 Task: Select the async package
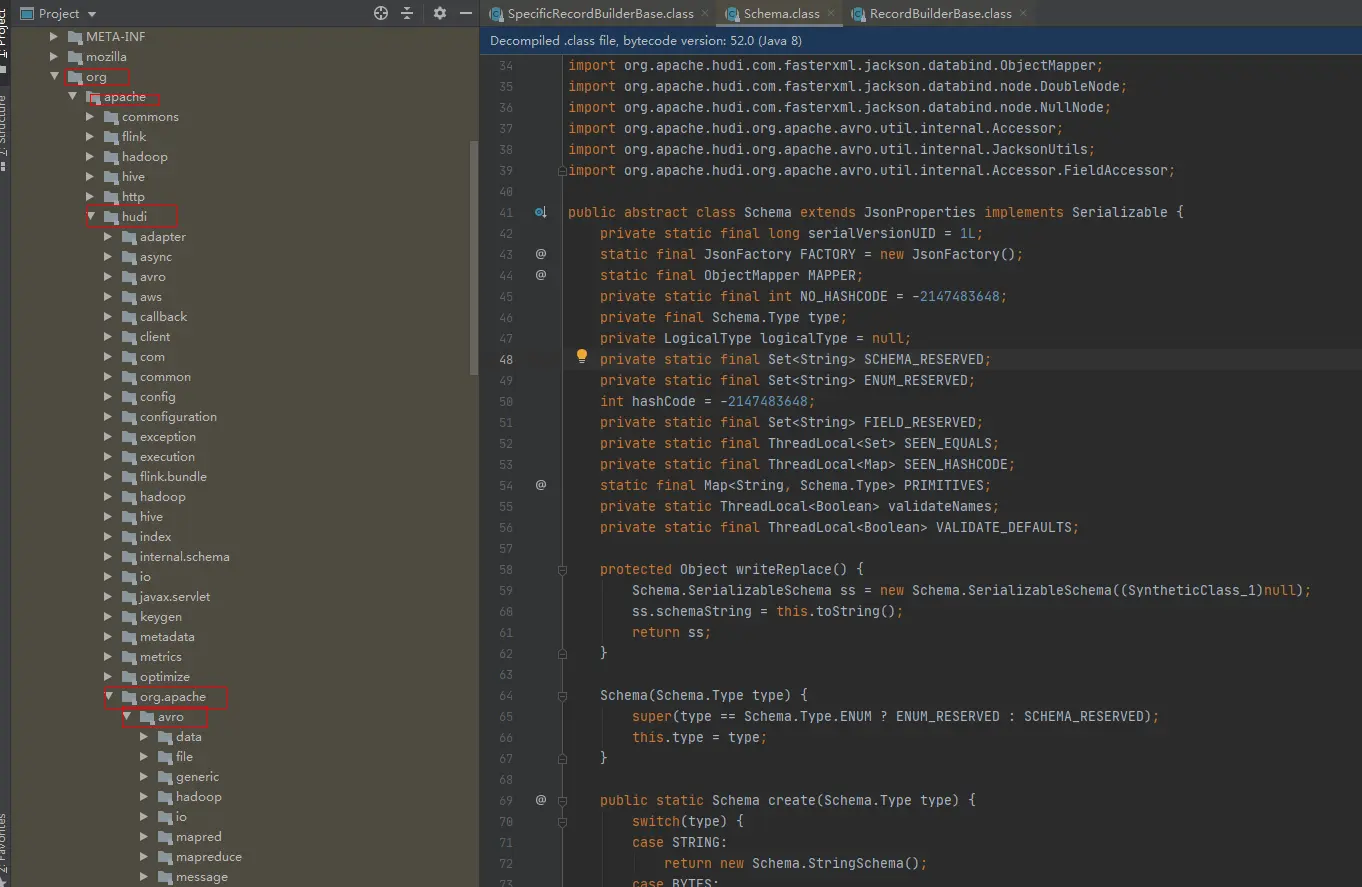tap(155, 257)
